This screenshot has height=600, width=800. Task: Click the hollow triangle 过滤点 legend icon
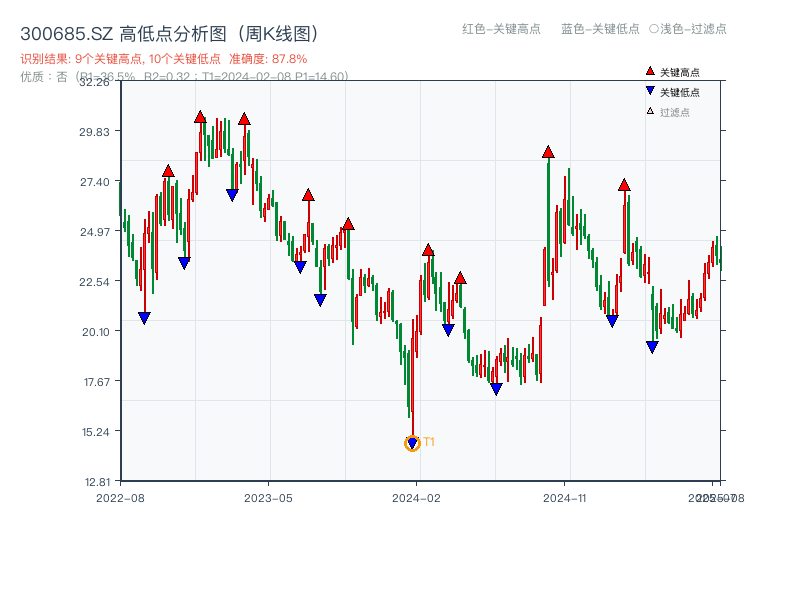click(650, 111)
